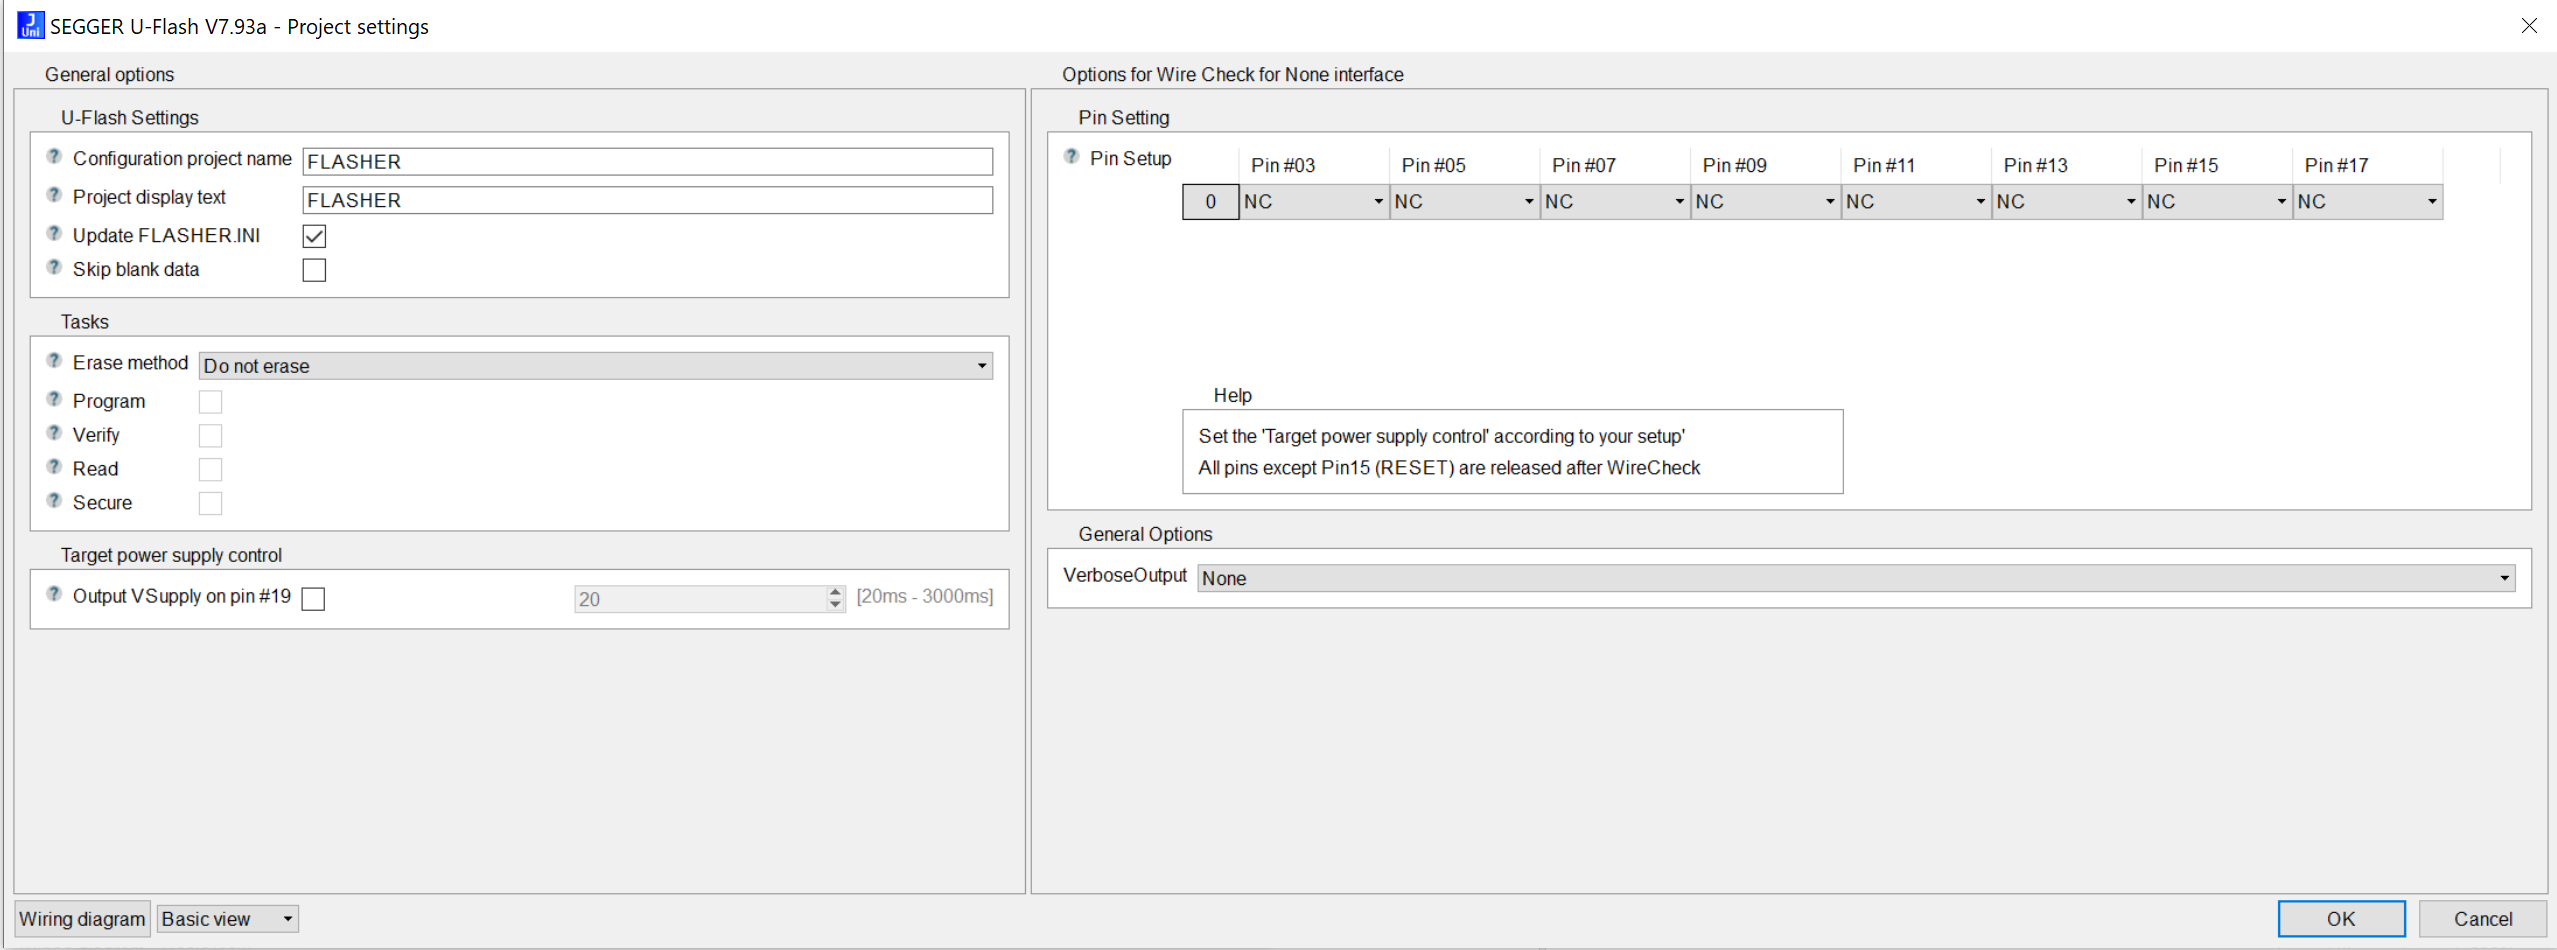Click help icon next to Pin Setup

[x=1071, y=157]
